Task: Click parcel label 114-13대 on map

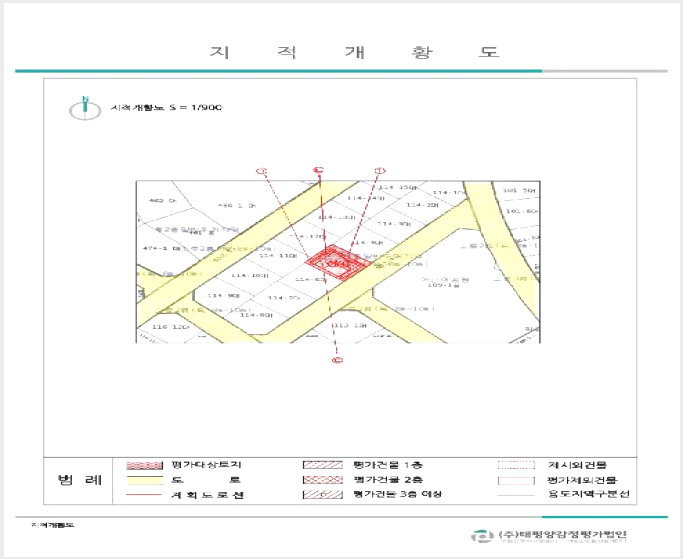Action: point(337,217)
